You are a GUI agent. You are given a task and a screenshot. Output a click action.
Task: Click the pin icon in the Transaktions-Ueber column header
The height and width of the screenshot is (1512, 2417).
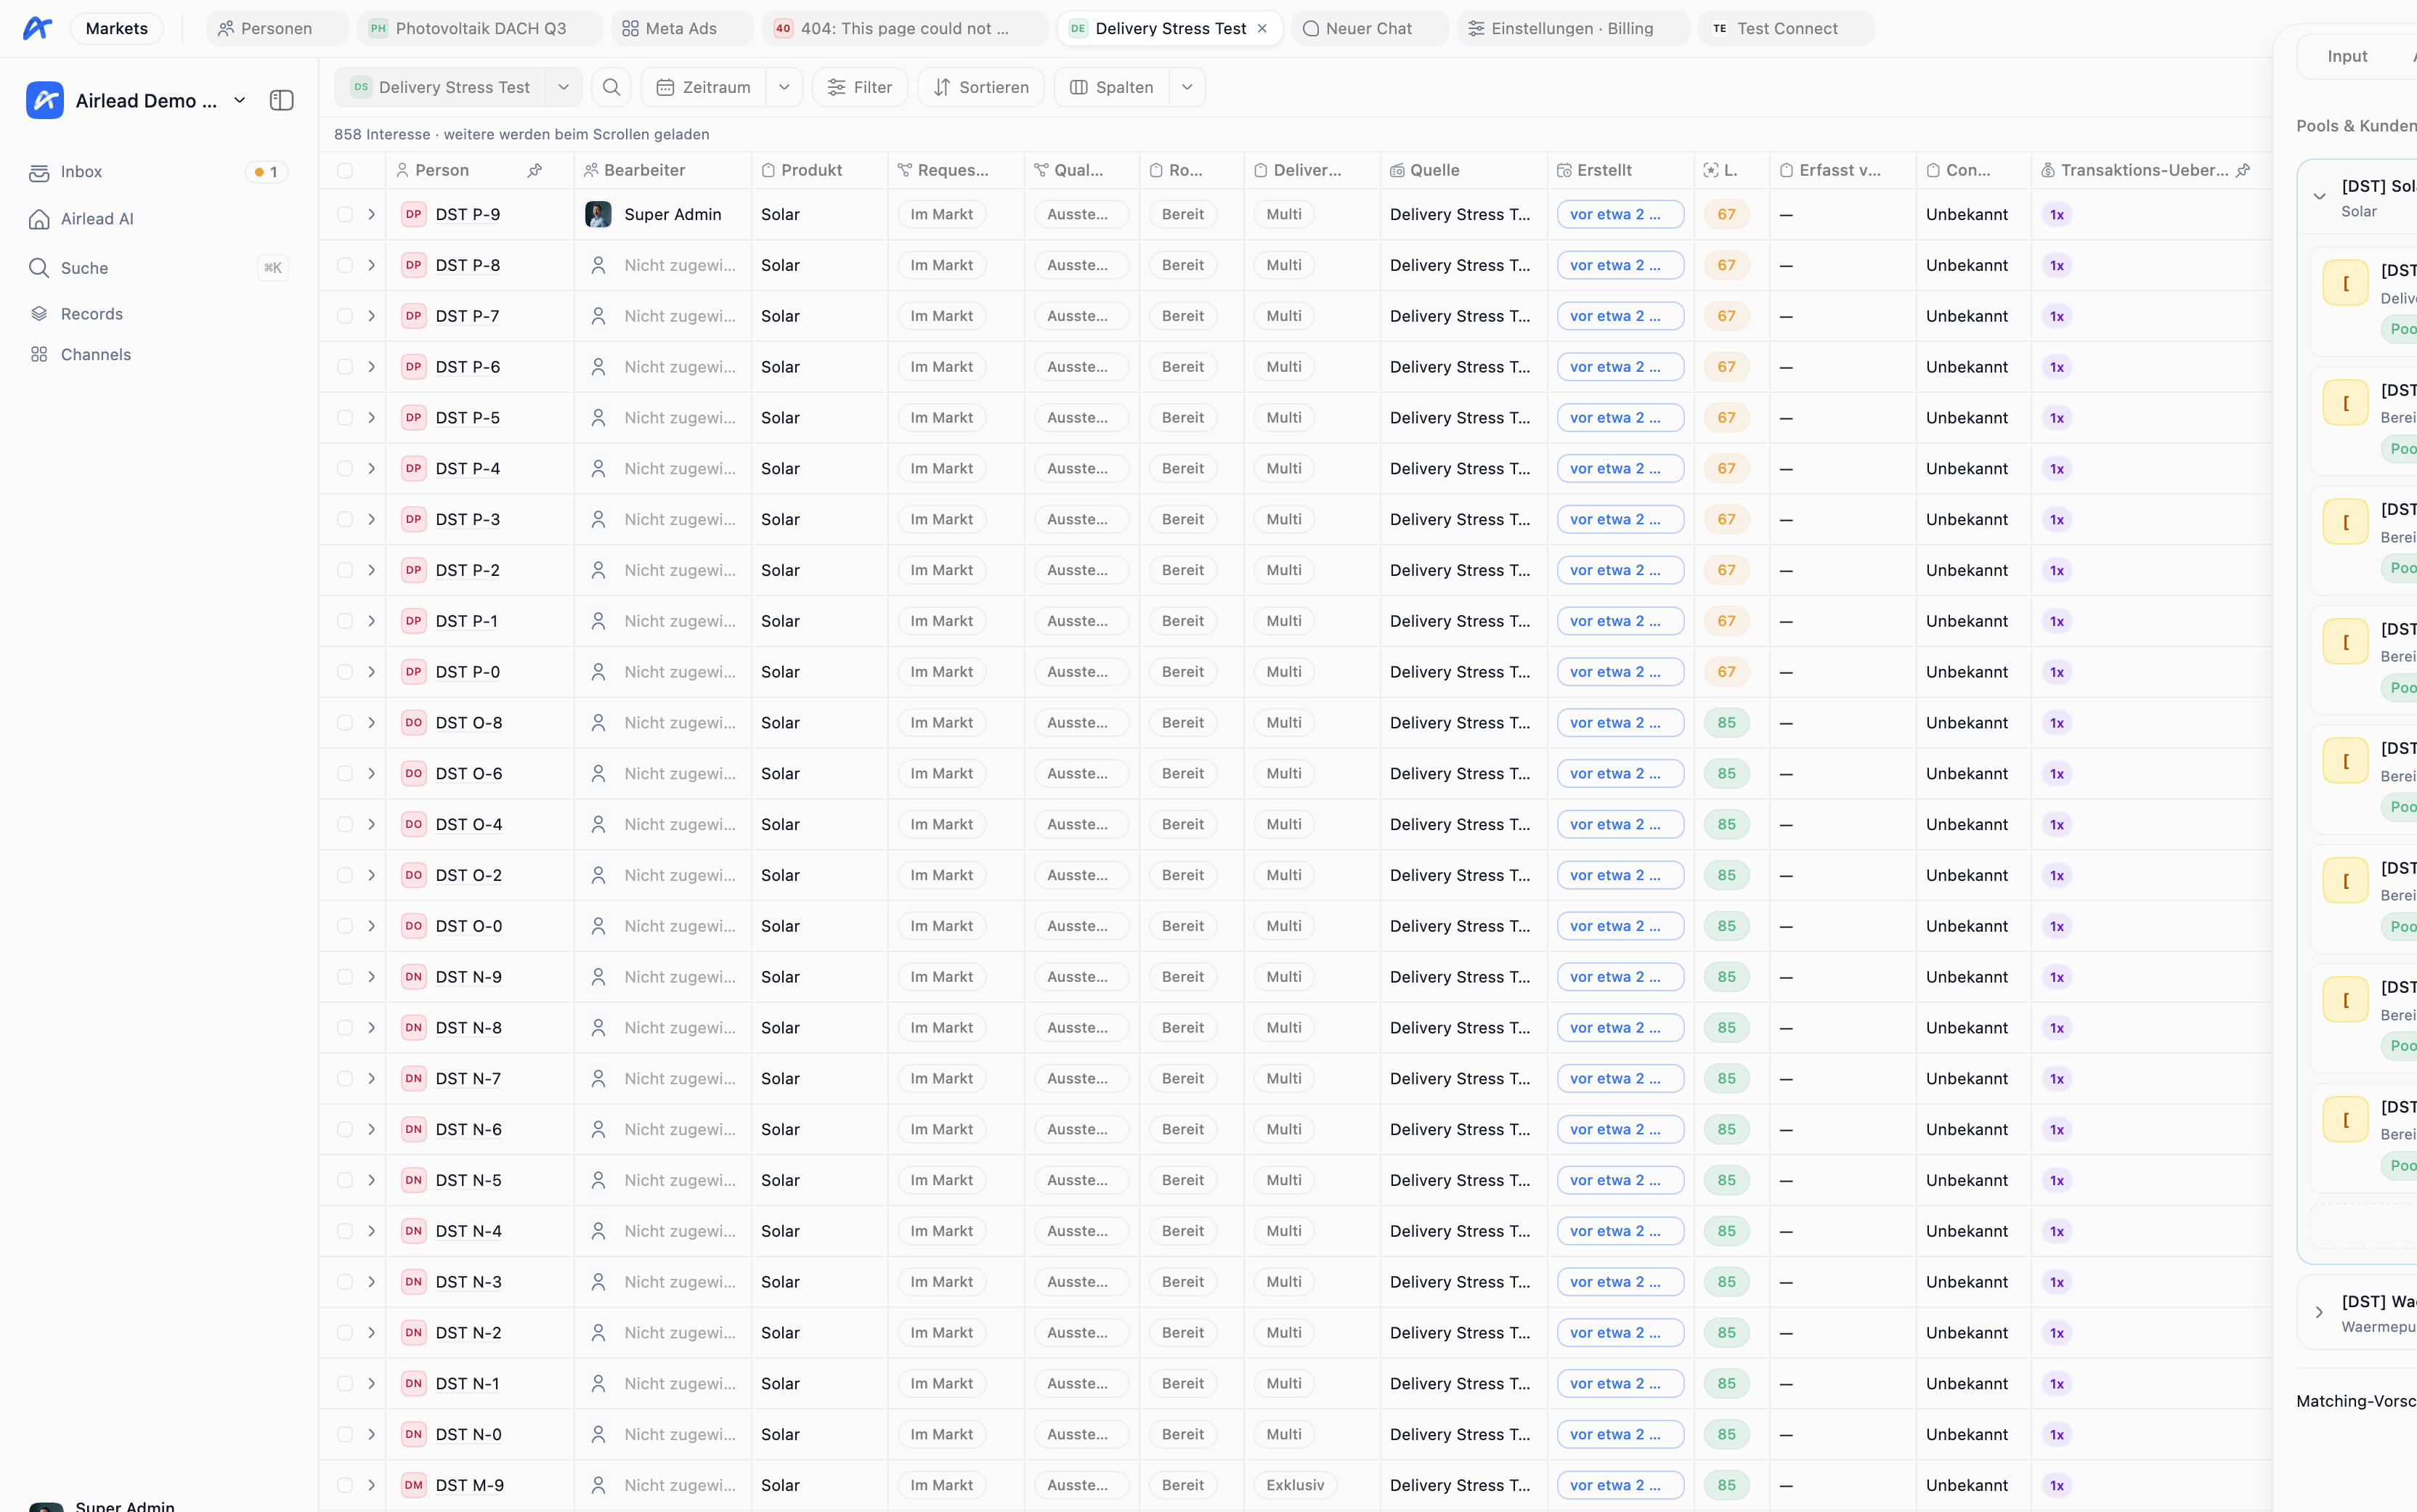[x=2243, y=170]
